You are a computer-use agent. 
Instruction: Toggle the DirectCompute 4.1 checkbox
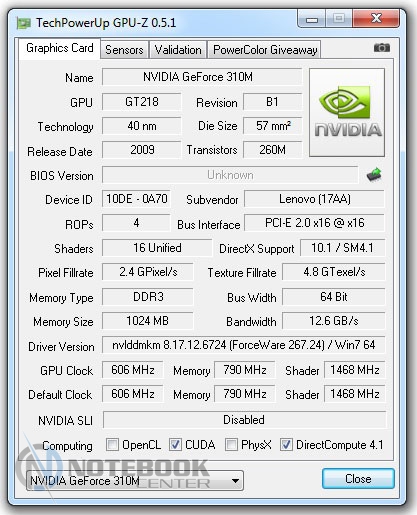click(286, 444)
